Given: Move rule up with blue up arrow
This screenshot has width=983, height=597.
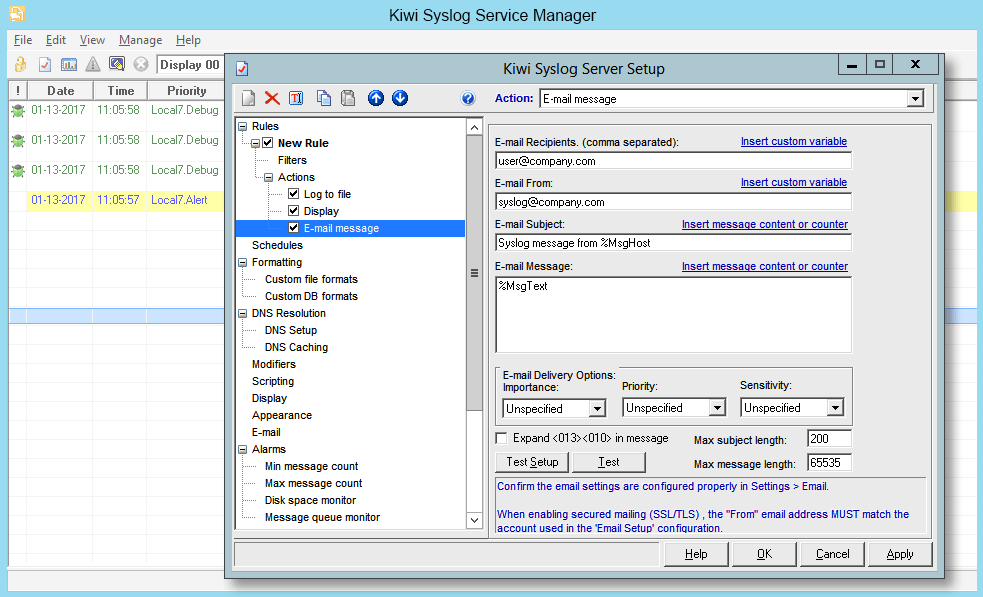Looking at the screenshot, I should [x=376, y=98].
